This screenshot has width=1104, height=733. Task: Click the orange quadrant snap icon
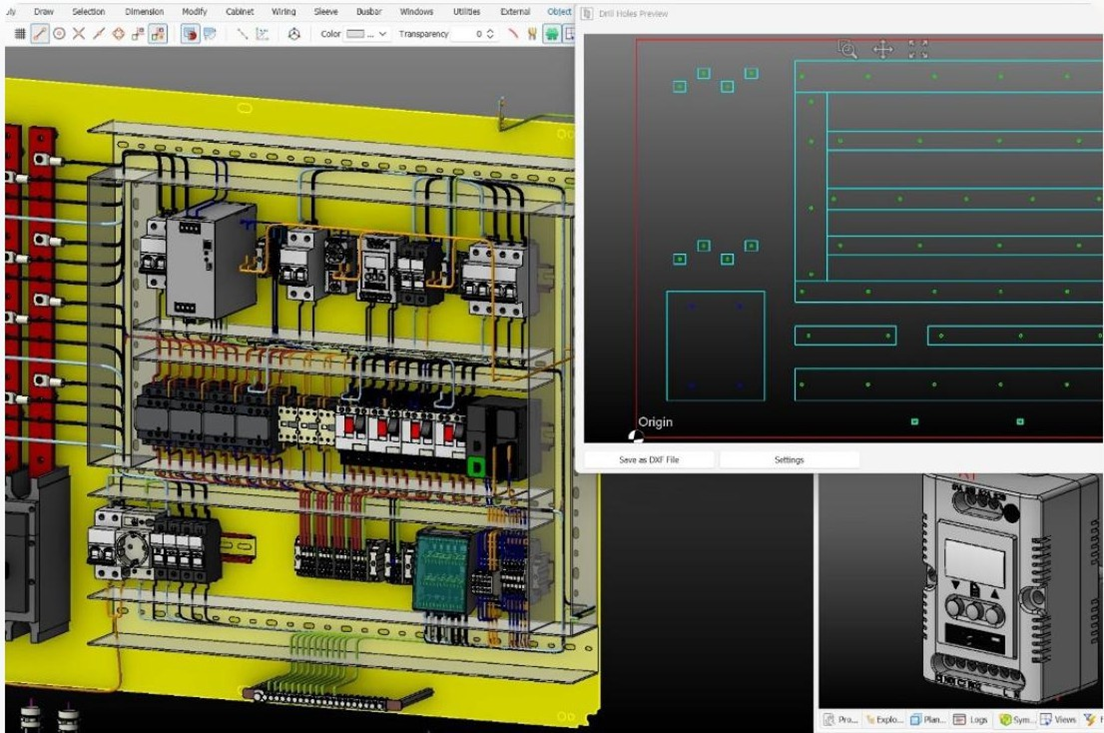(118, 33)
